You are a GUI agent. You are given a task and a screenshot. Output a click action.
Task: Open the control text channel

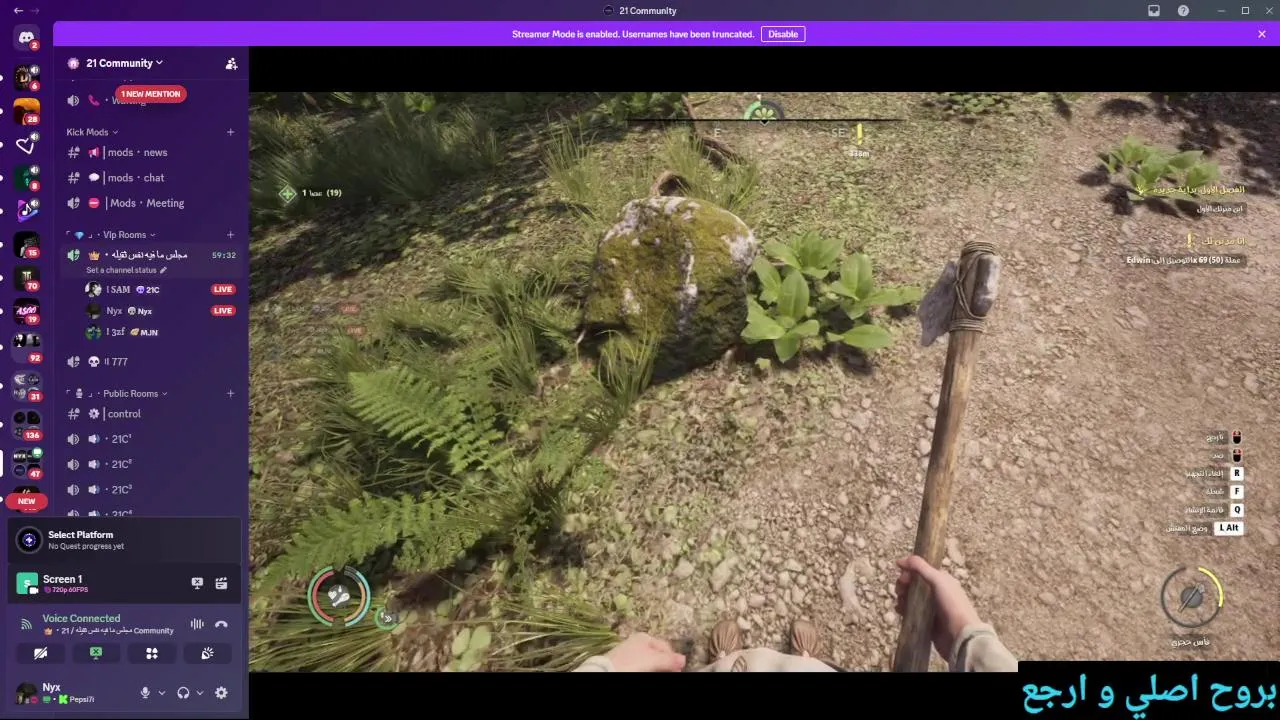(x=152, y=414)
